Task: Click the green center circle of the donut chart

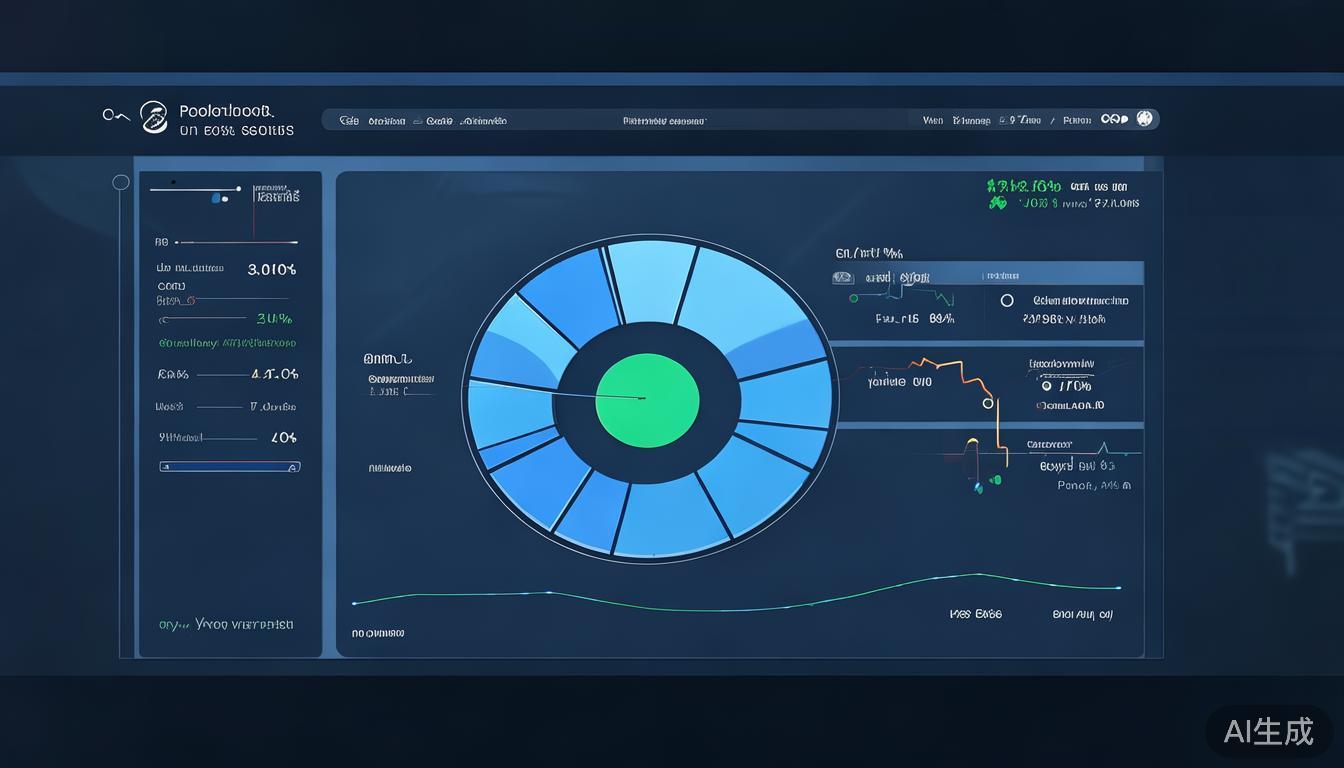Action: pyautogui.click(x=647, y=397)
